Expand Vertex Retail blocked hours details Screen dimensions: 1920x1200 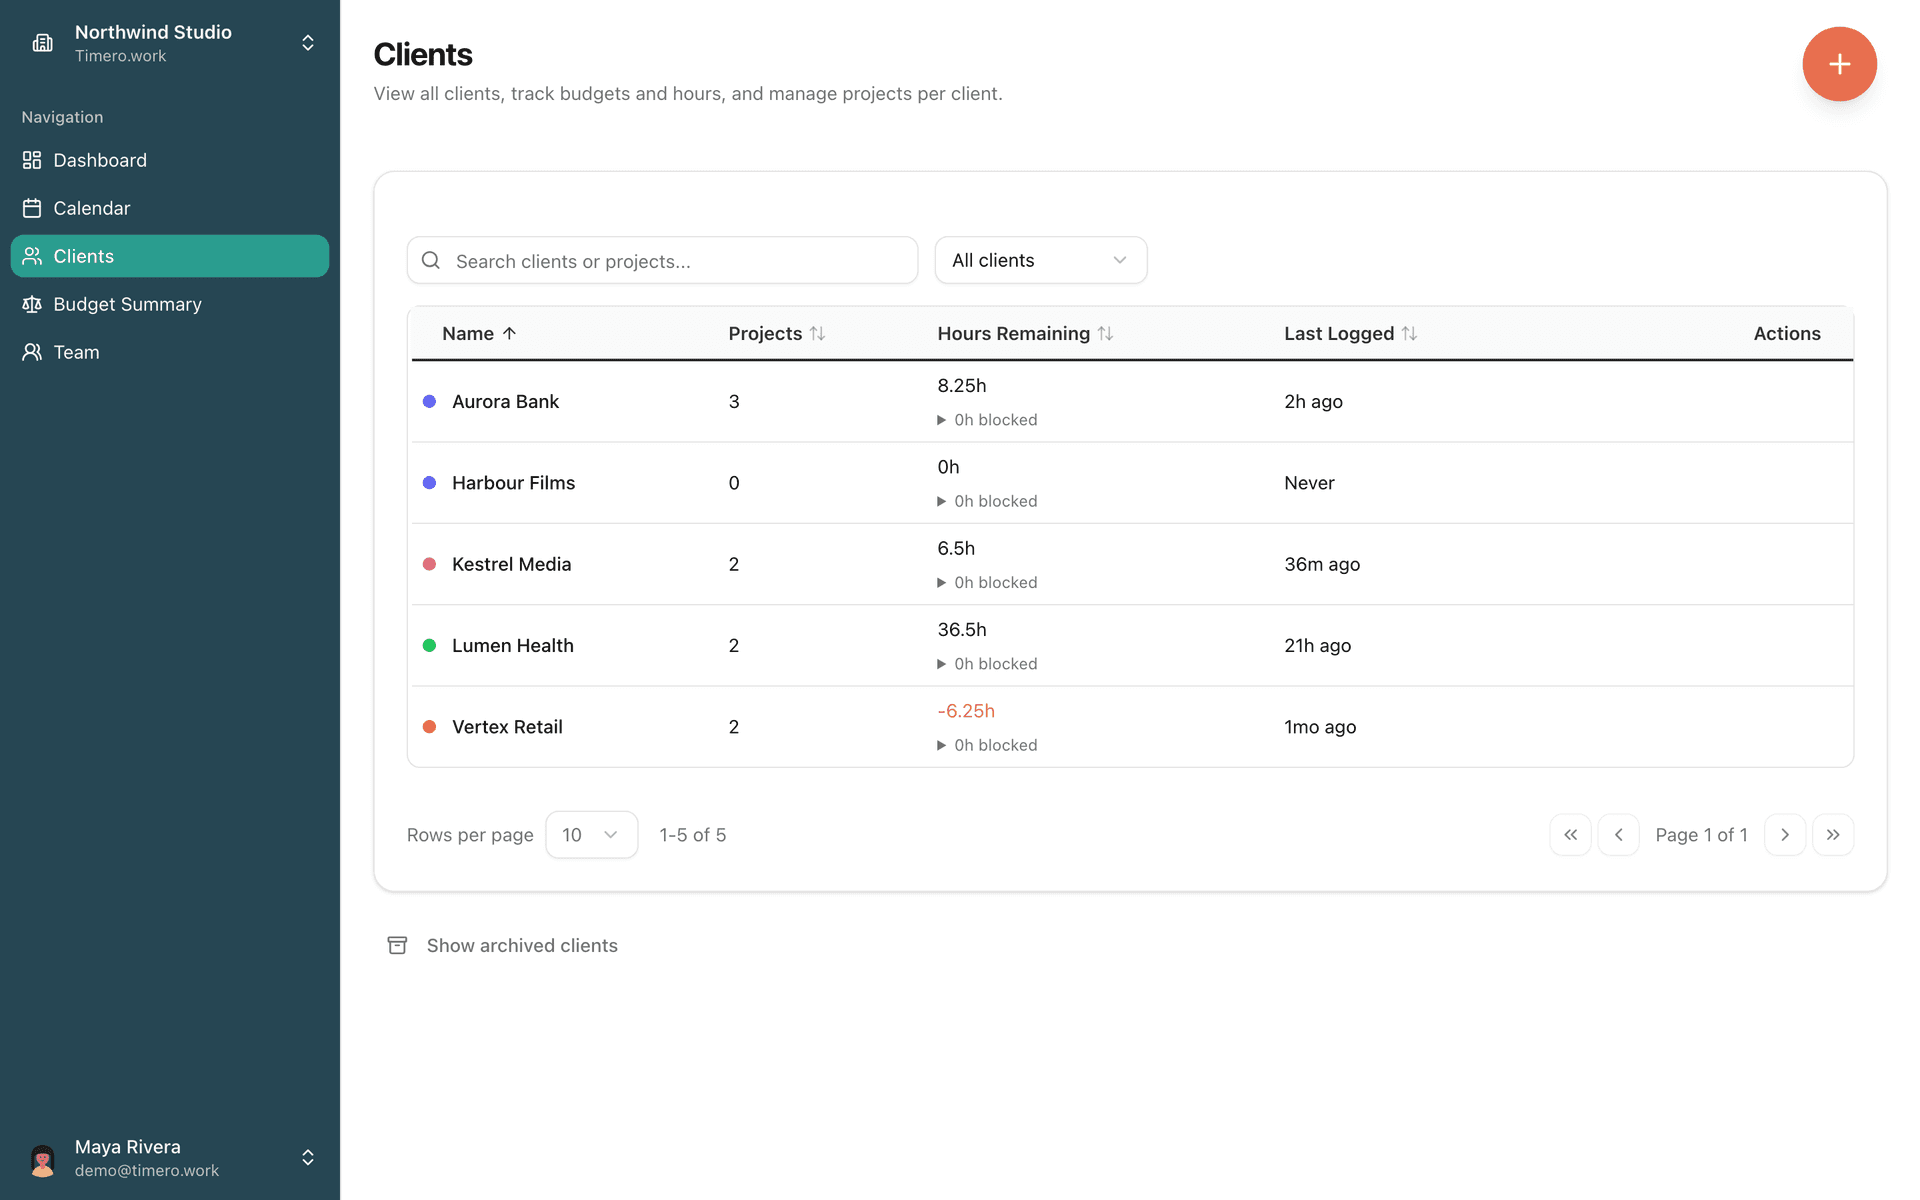pos(941,745)
